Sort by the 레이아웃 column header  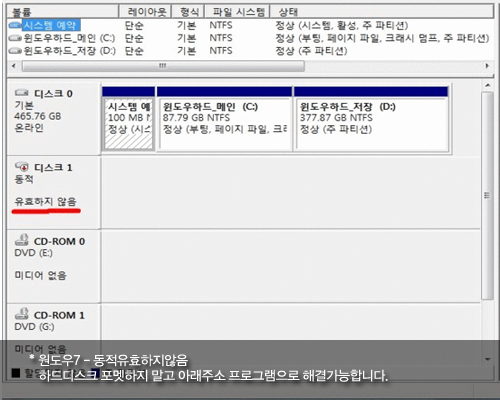(145, 12)
